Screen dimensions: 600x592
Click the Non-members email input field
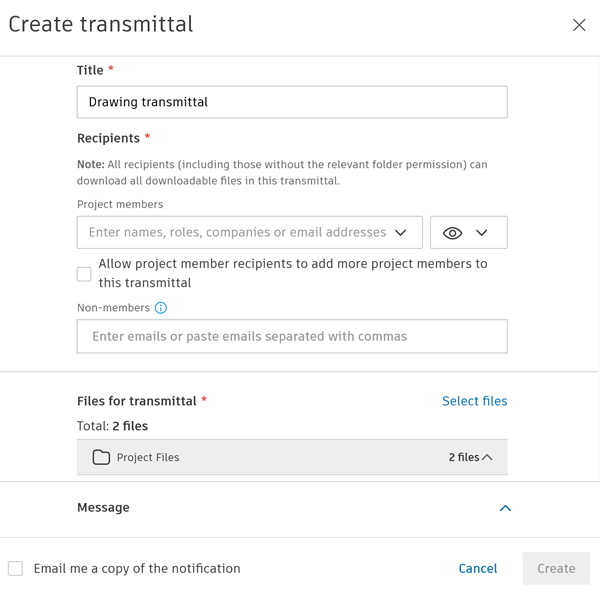pyautogui.click(x=291, y=337)
